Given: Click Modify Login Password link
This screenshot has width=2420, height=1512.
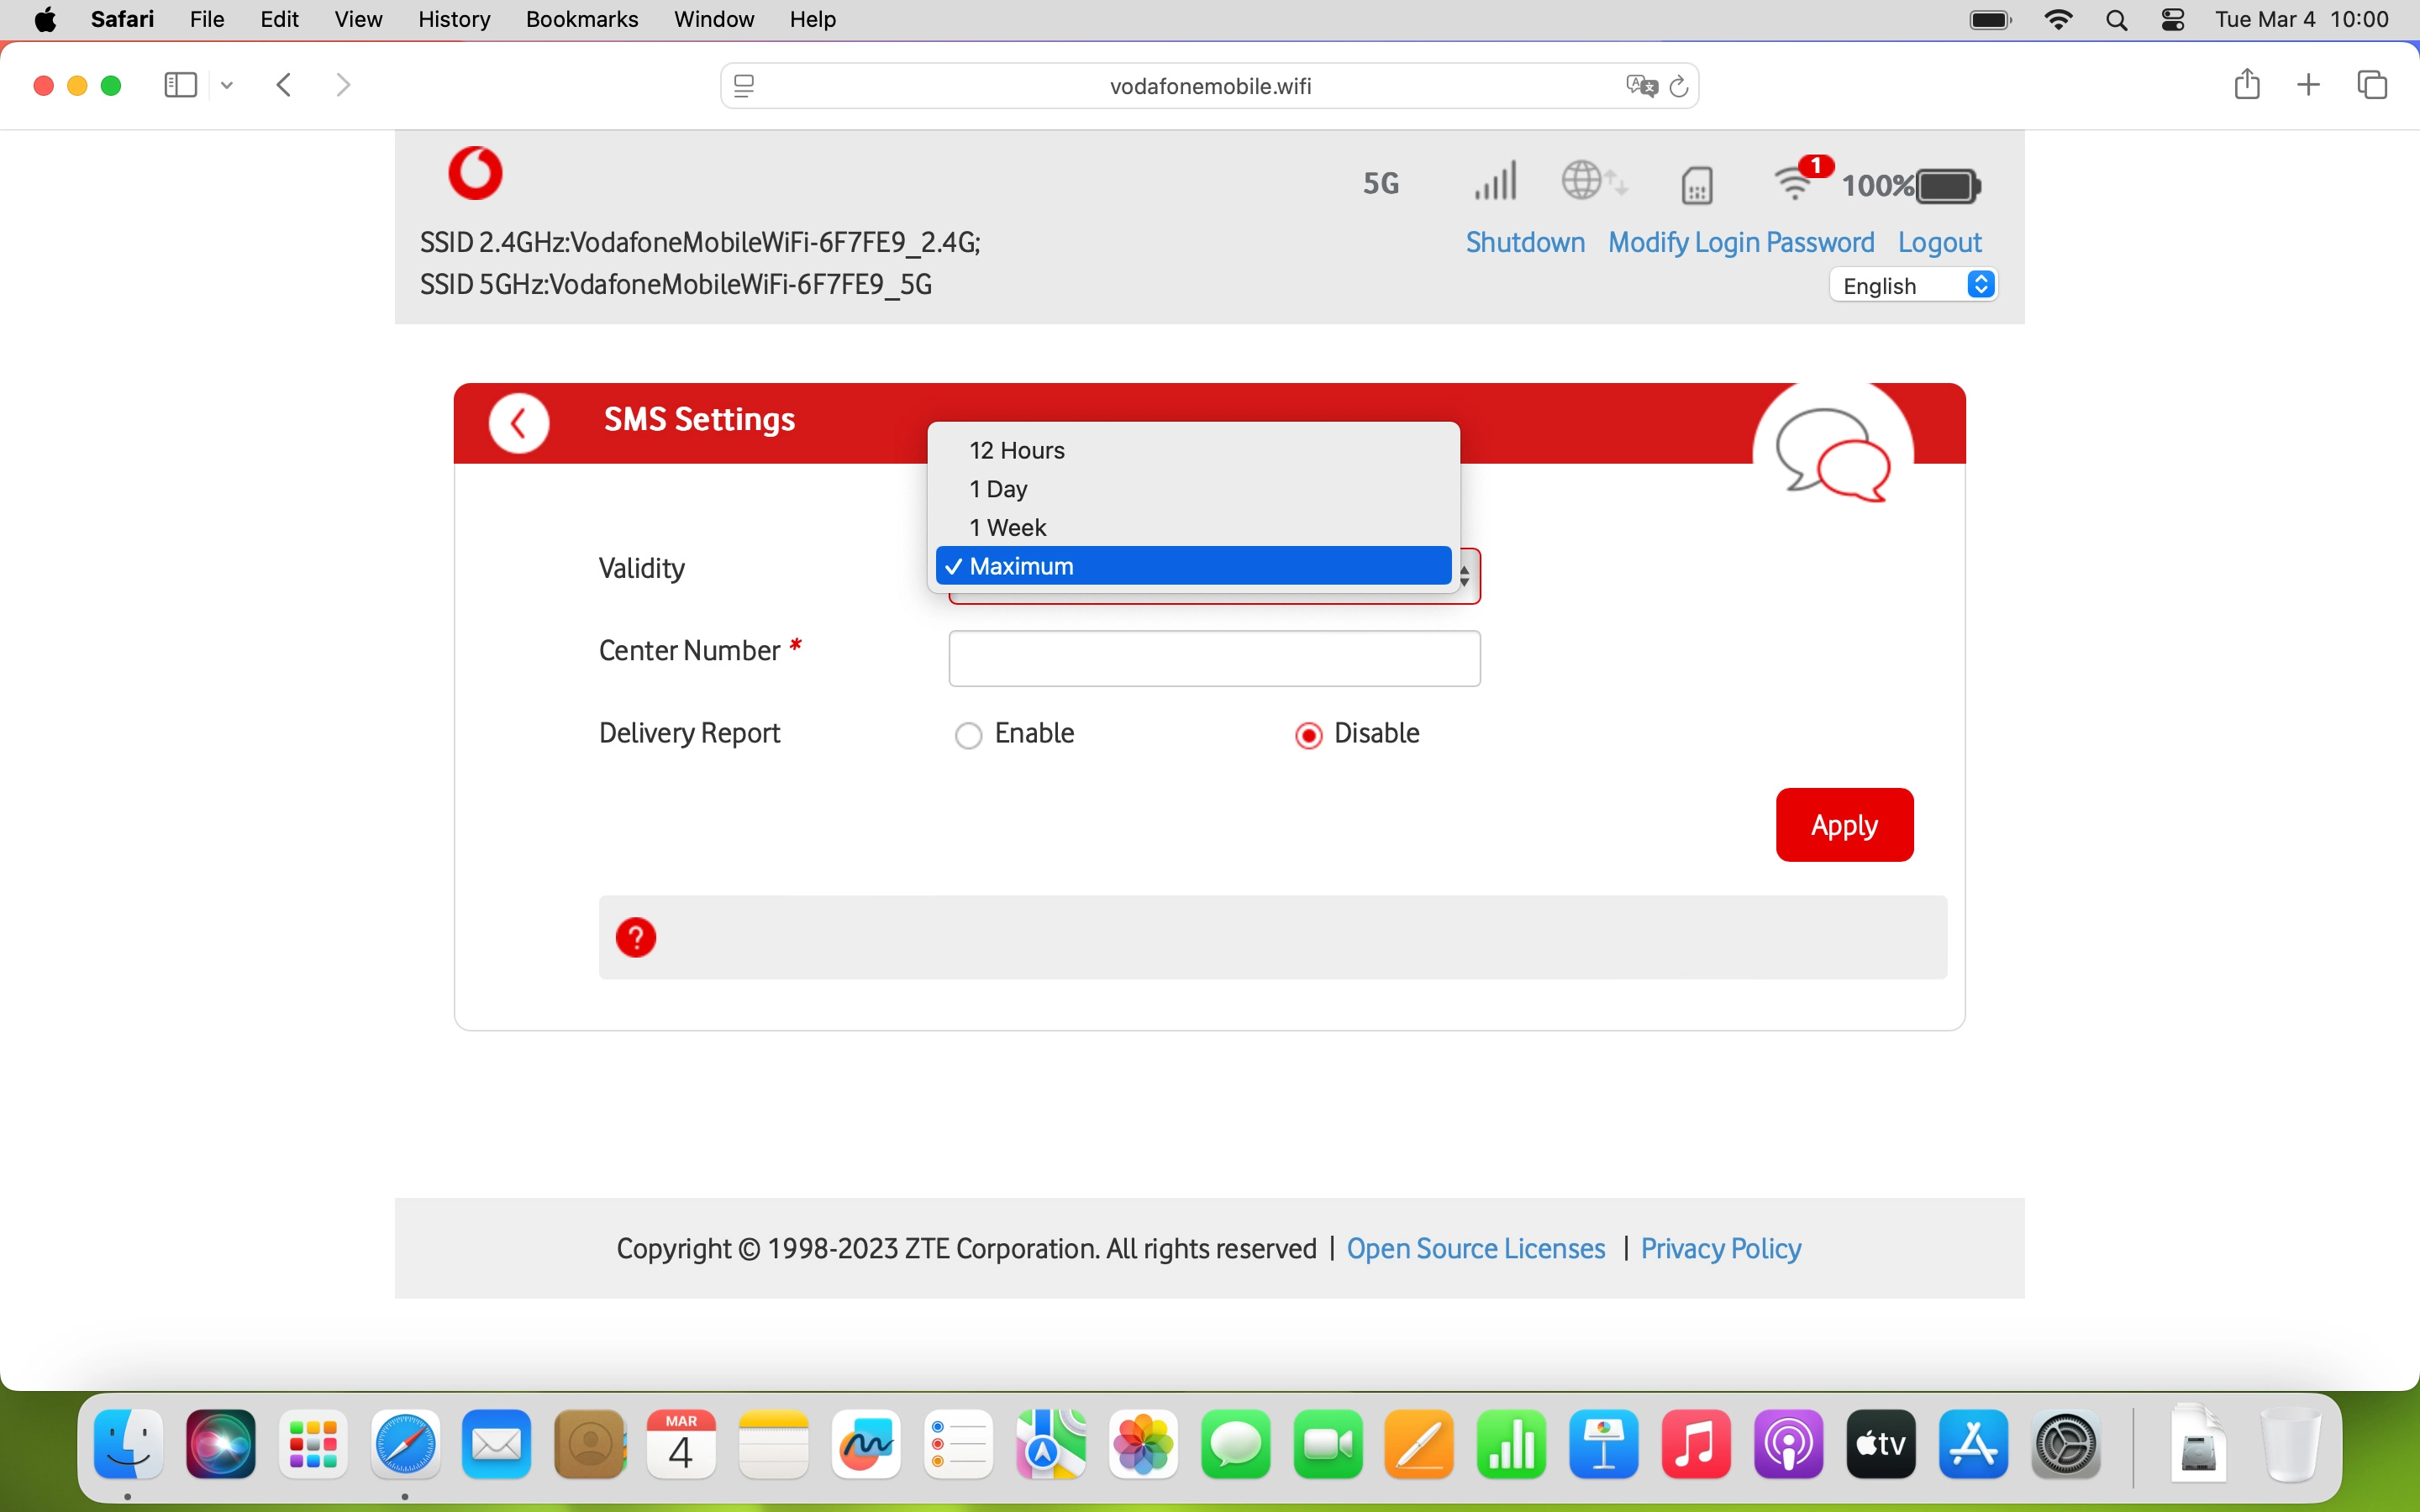Looking at the screenshot, I should click(x=1741, y=243).
